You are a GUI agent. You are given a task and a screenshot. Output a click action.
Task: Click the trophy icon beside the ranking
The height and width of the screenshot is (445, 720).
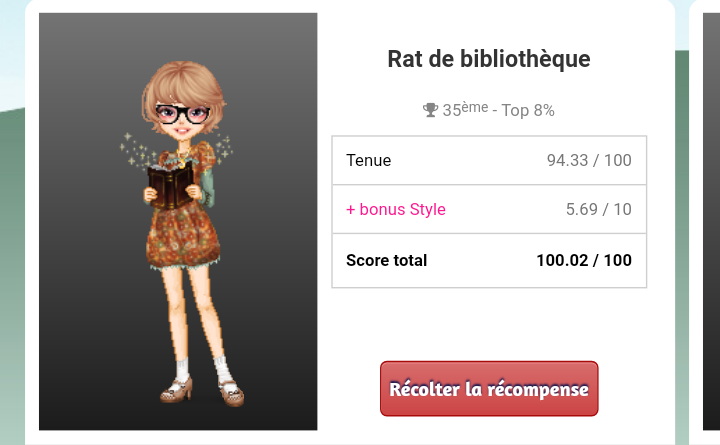click(430, 110)
